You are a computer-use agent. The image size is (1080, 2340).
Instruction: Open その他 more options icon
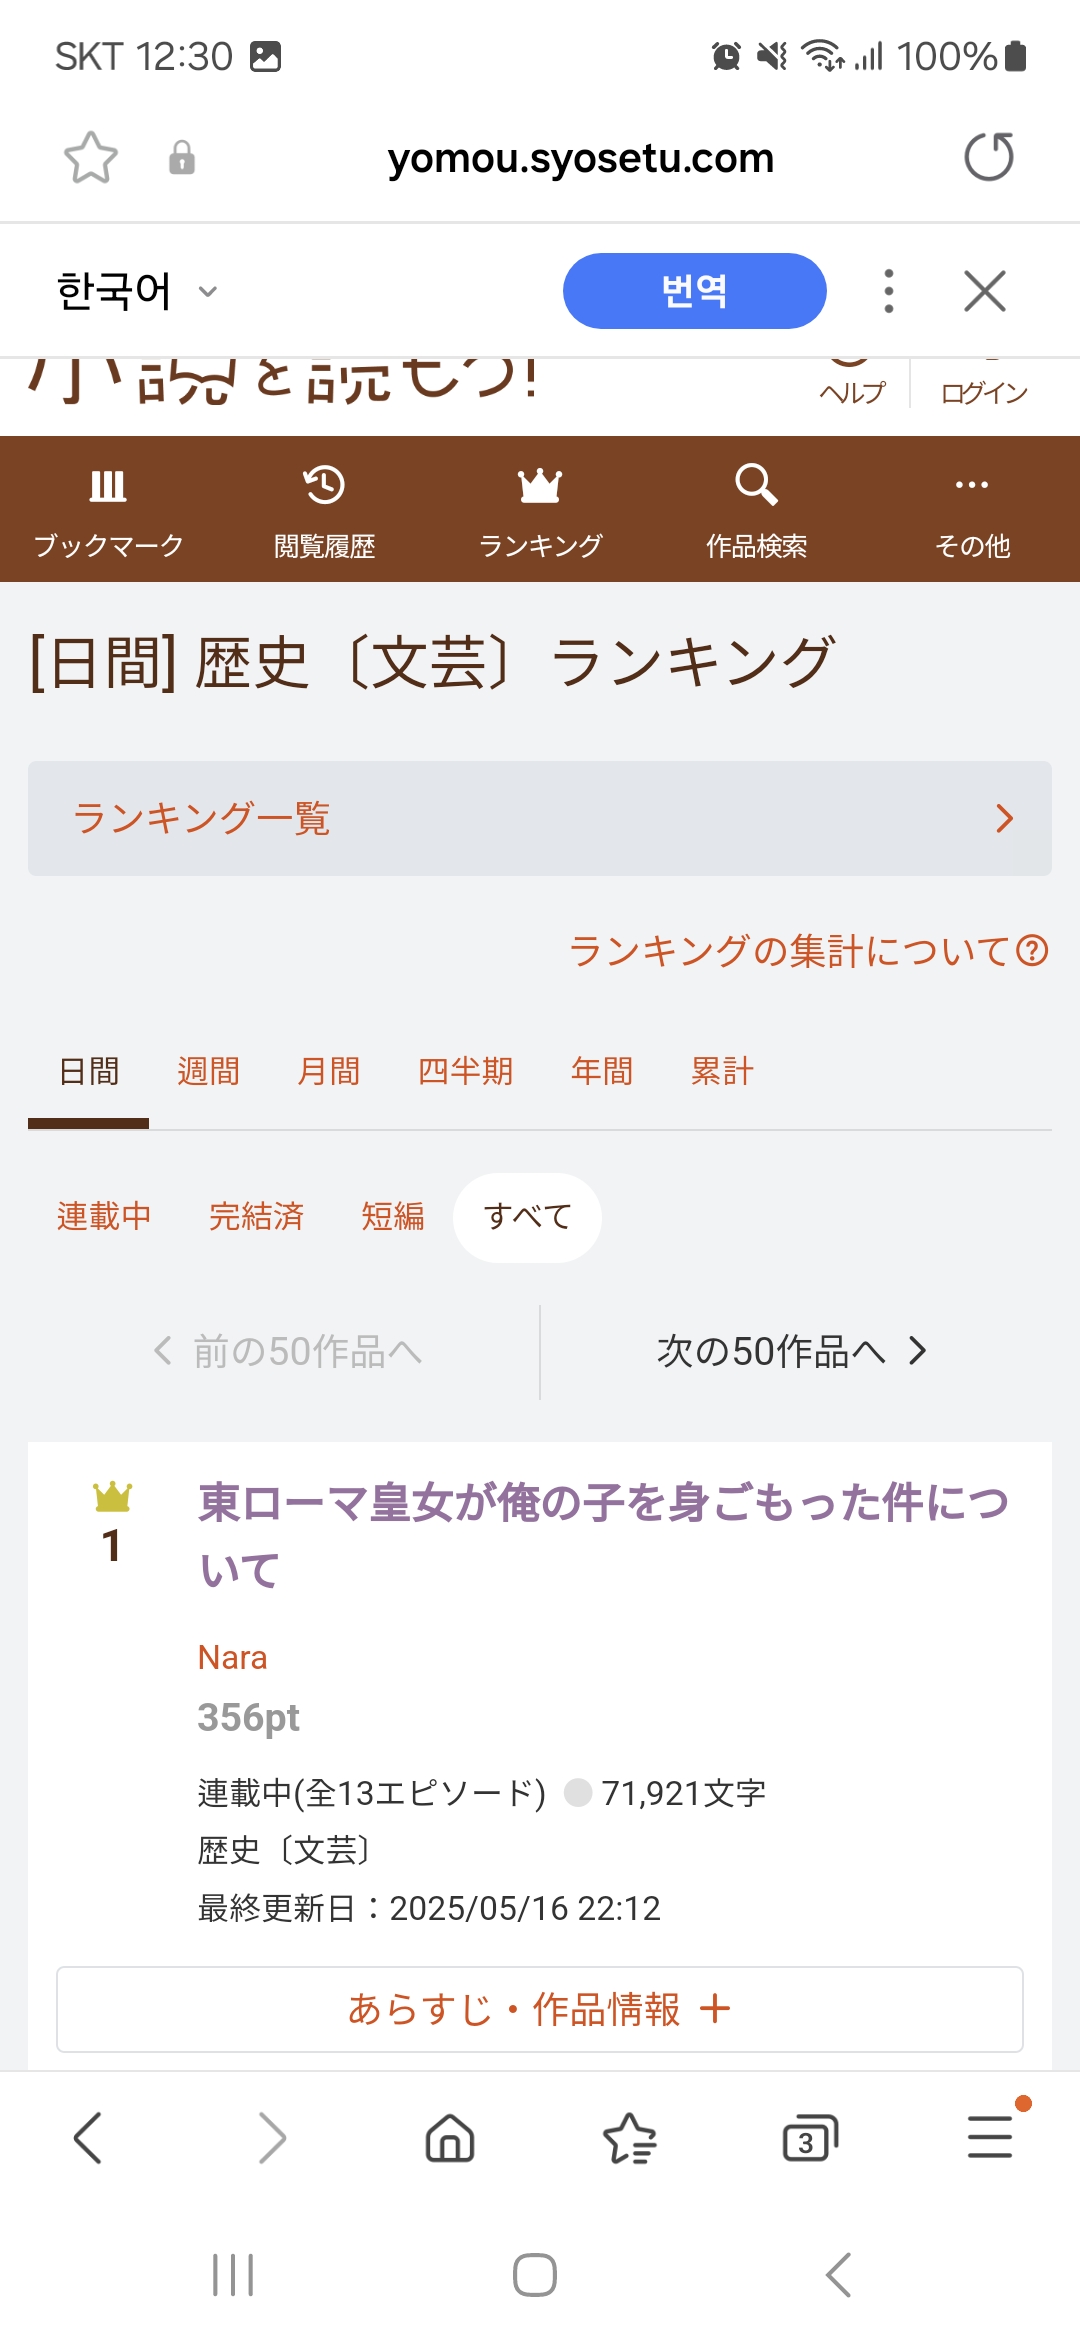point(972,486)
